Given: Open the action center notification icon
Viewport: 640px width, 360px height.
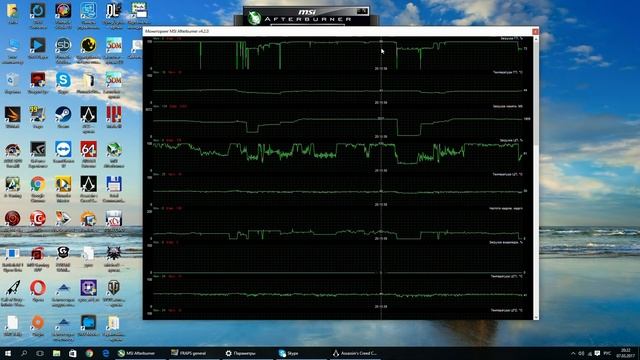Looking at the screenshot, I should pyautogui.click(x=598, y=353).
